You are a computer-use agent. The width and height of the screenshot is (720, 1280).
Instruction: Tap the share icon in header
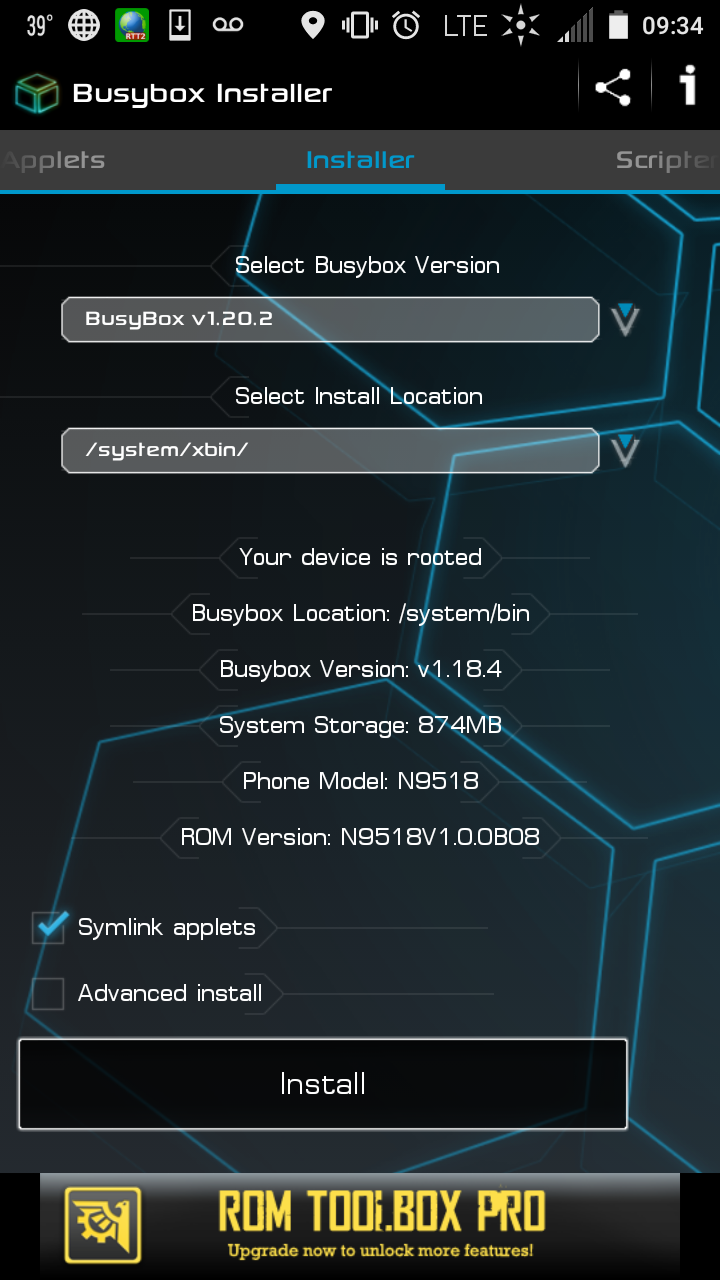click(613, 88)
